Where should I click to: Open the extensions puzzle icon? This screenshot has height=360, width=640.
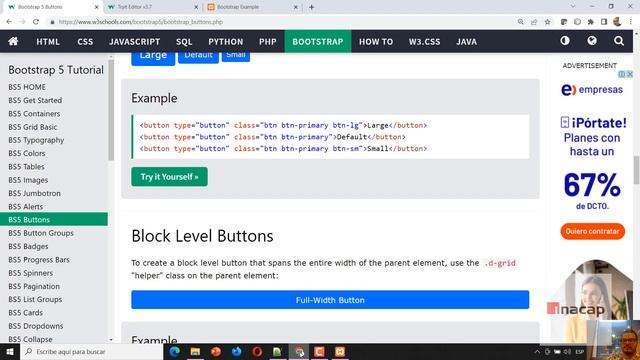click(591, 22)
